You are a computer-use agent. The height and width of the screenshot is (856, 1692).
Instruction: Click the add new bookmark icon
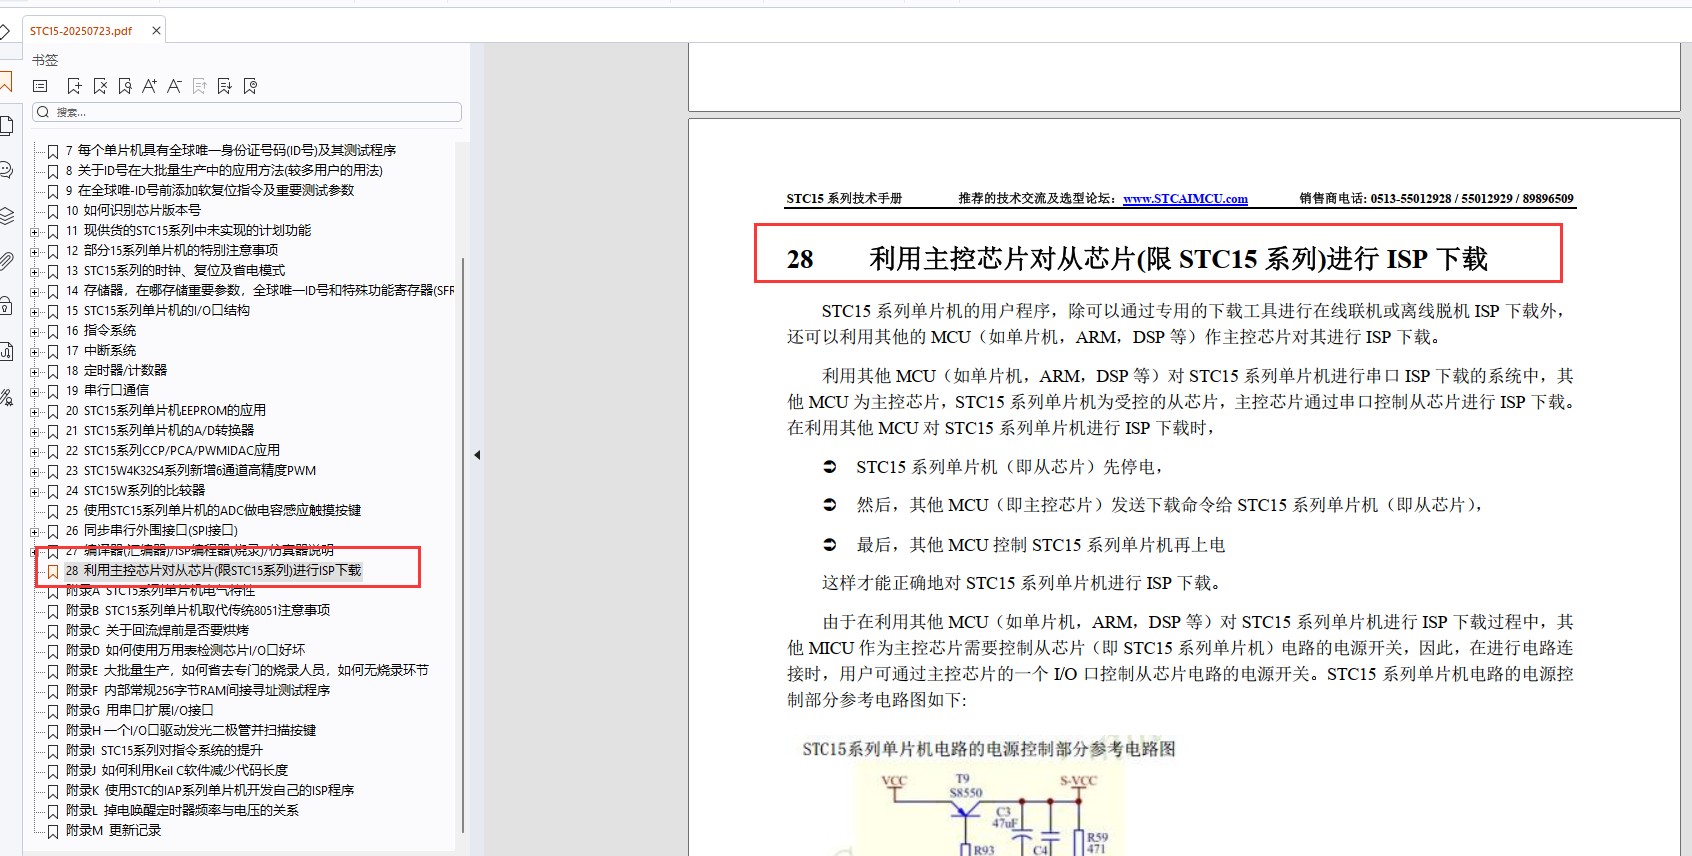74,87
